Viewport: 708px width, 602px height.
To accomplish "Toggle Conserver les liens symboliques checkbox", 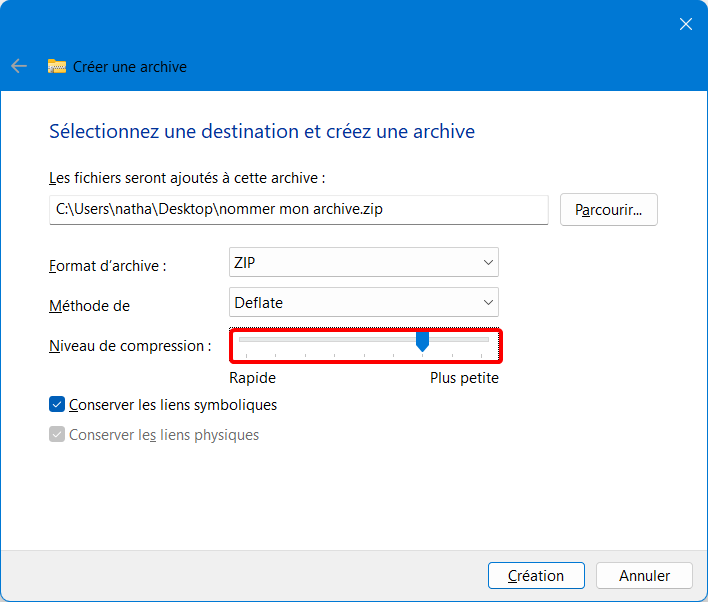I will (57, 404).
